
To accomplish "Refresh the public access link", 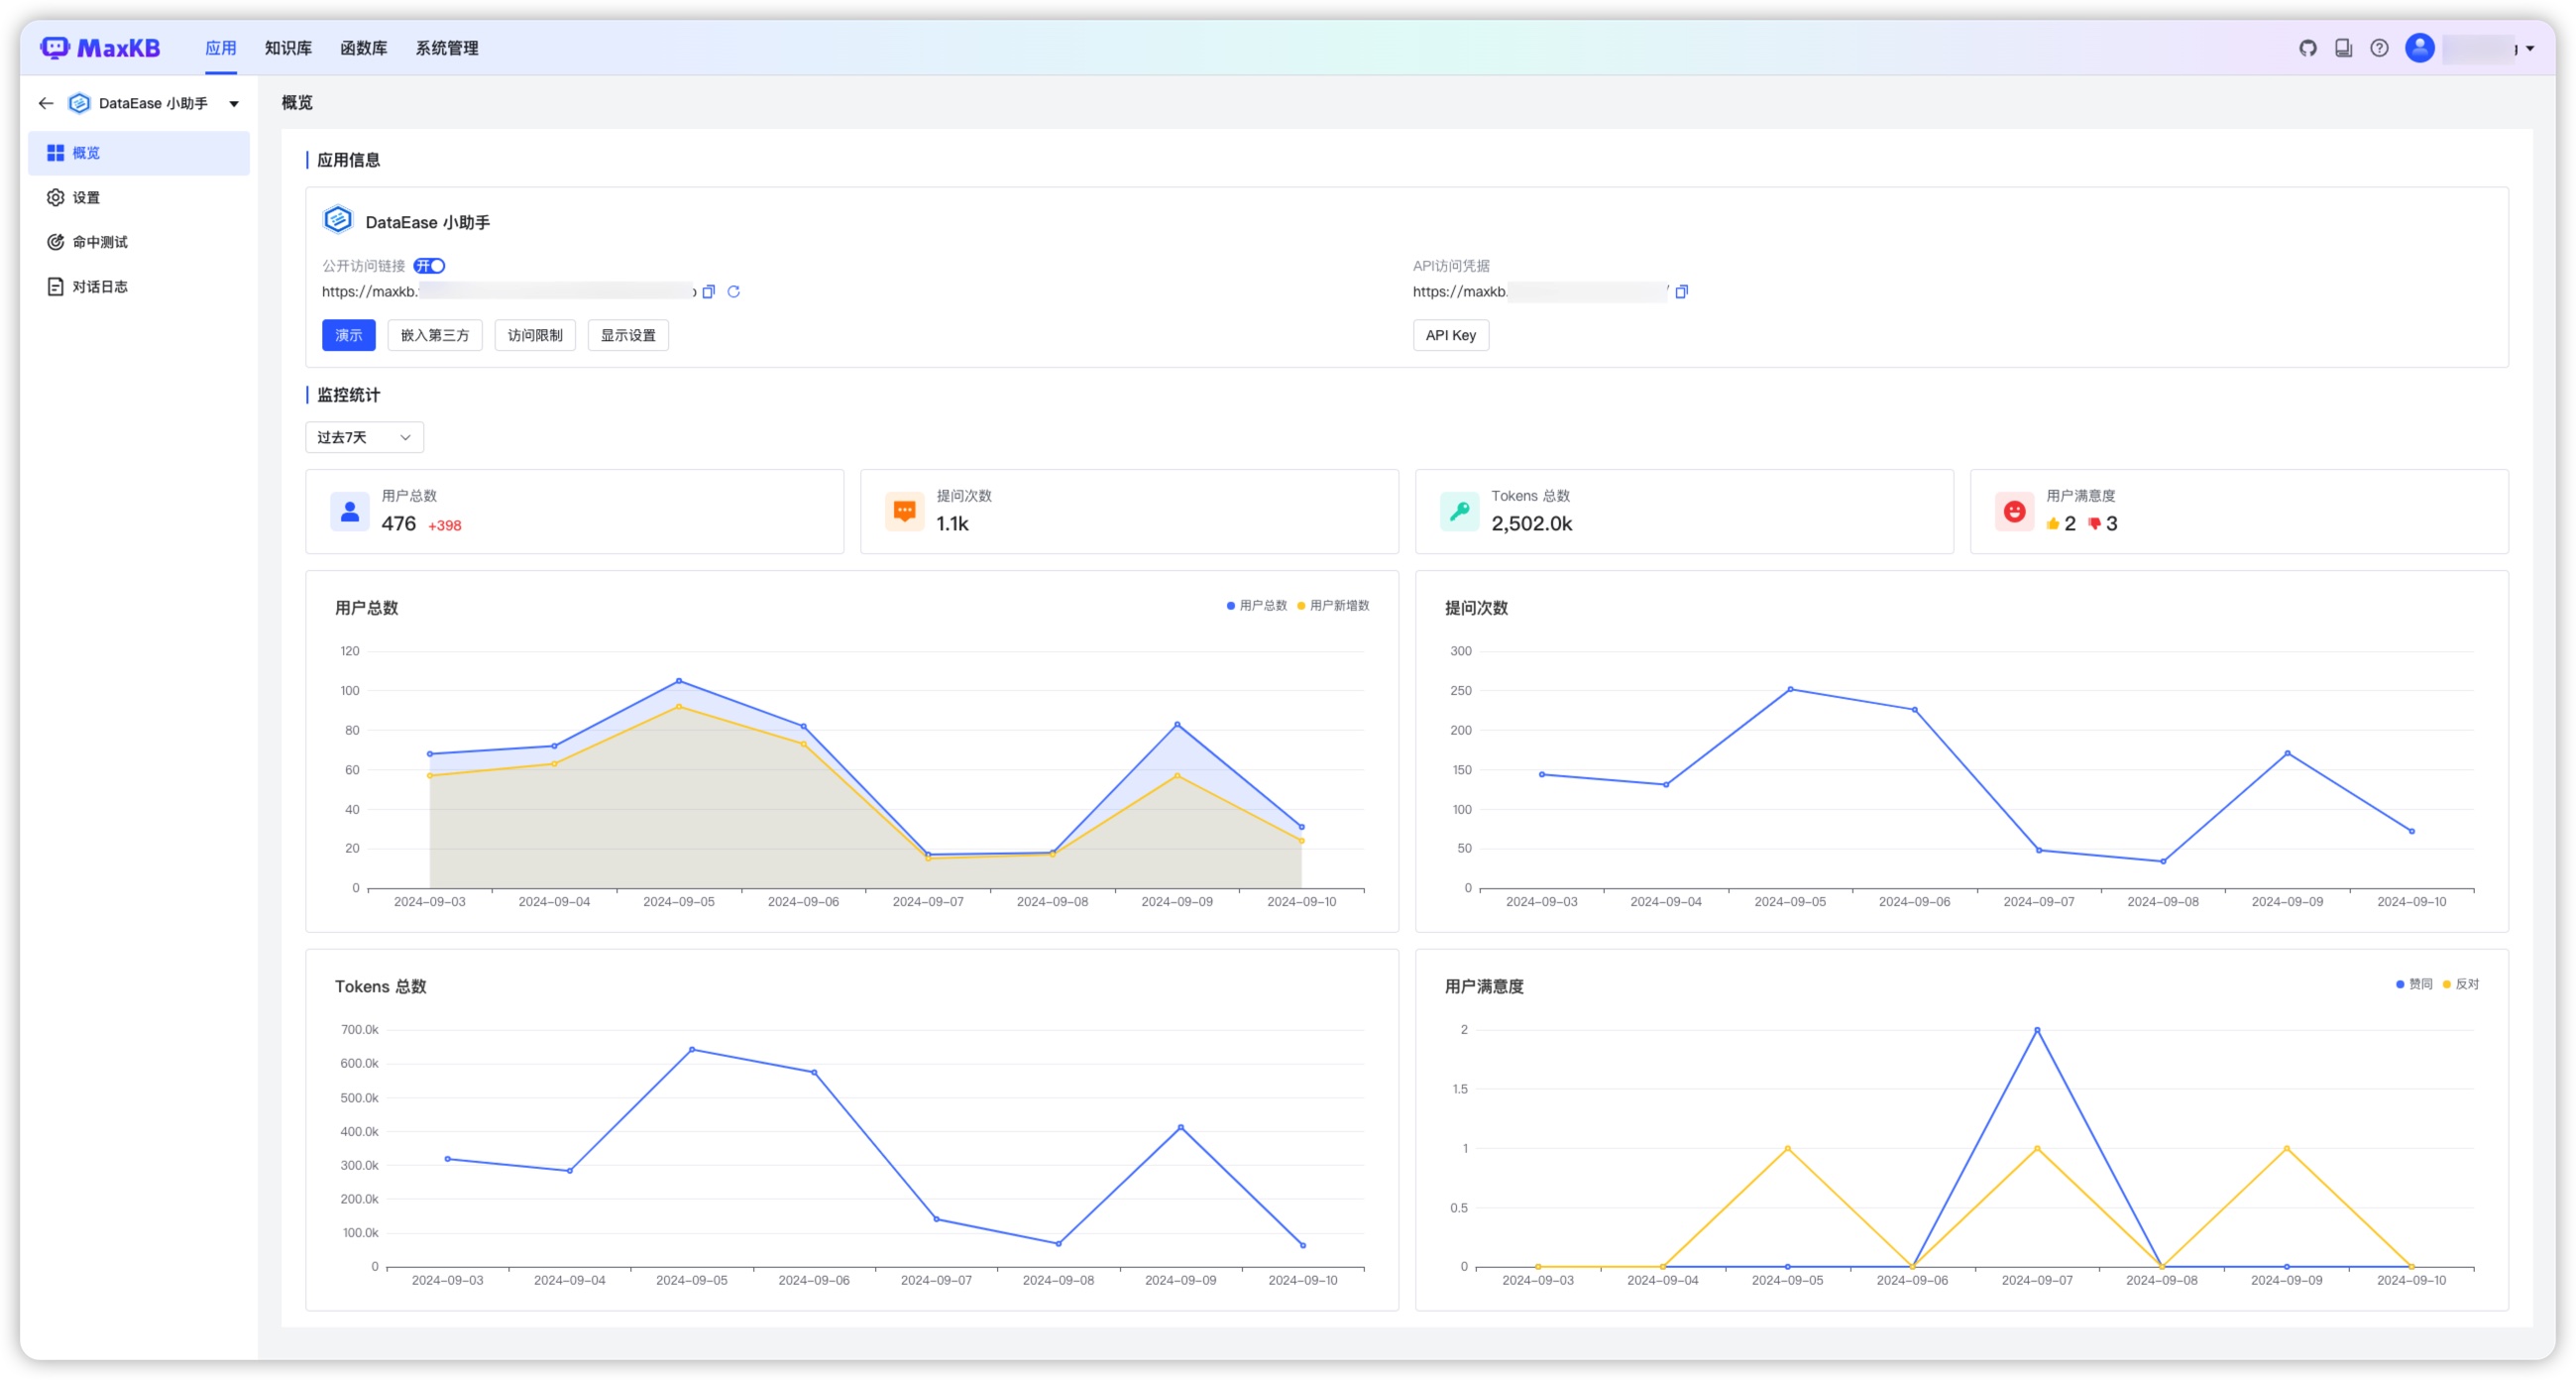I will pos(733,292).
